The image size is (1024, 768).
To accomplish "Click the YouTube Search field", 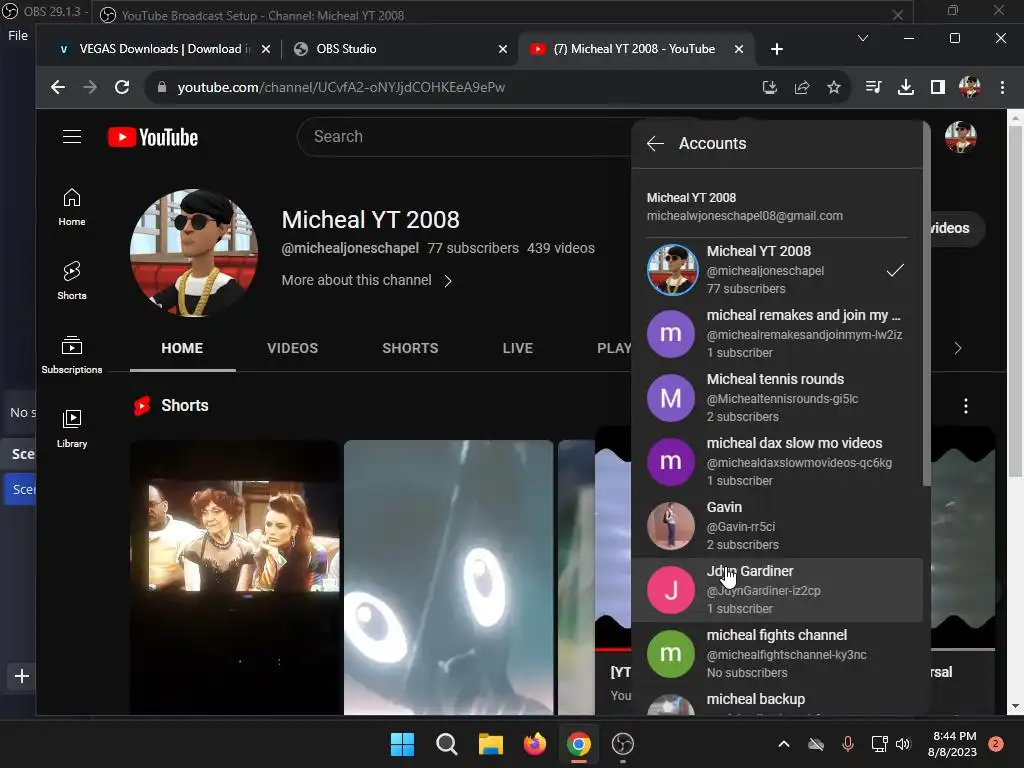I will click(x=464, y=136).
